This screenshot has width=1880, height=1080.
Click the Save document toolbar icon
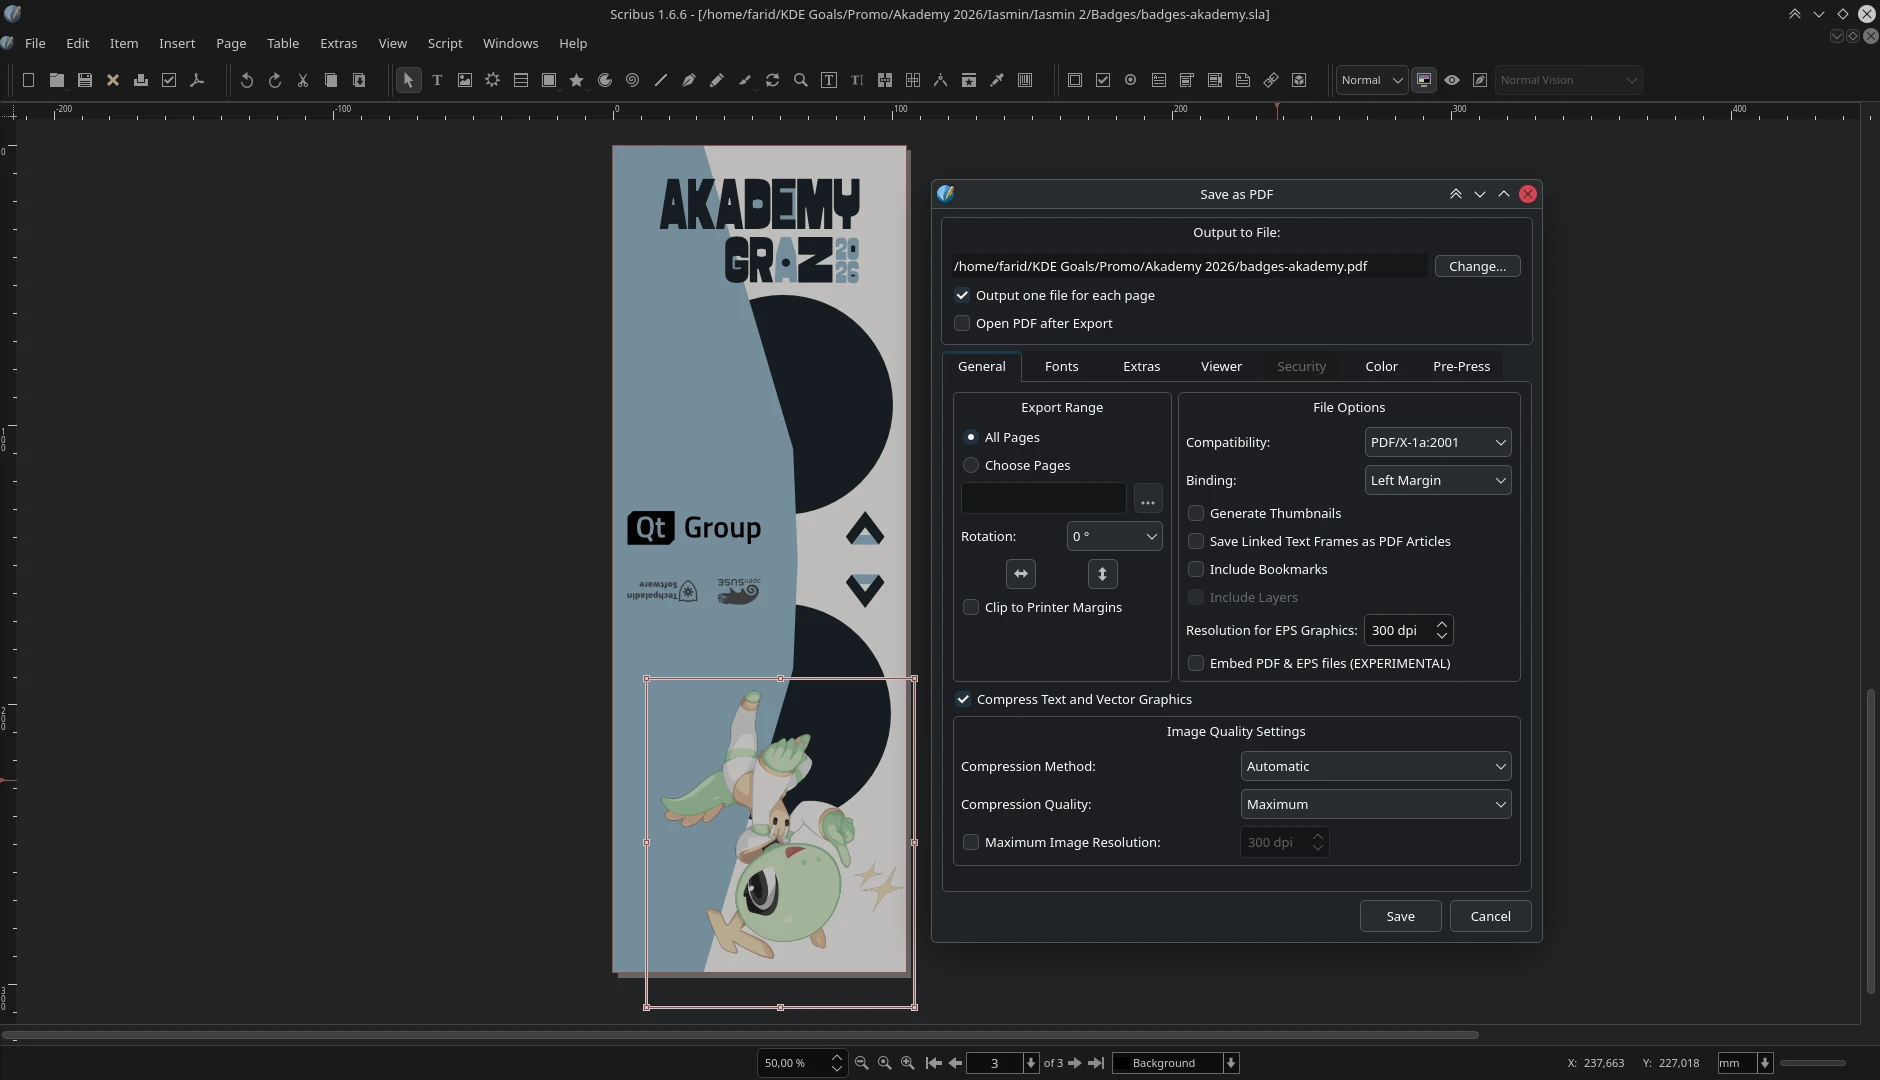click(x=85, y=80)
